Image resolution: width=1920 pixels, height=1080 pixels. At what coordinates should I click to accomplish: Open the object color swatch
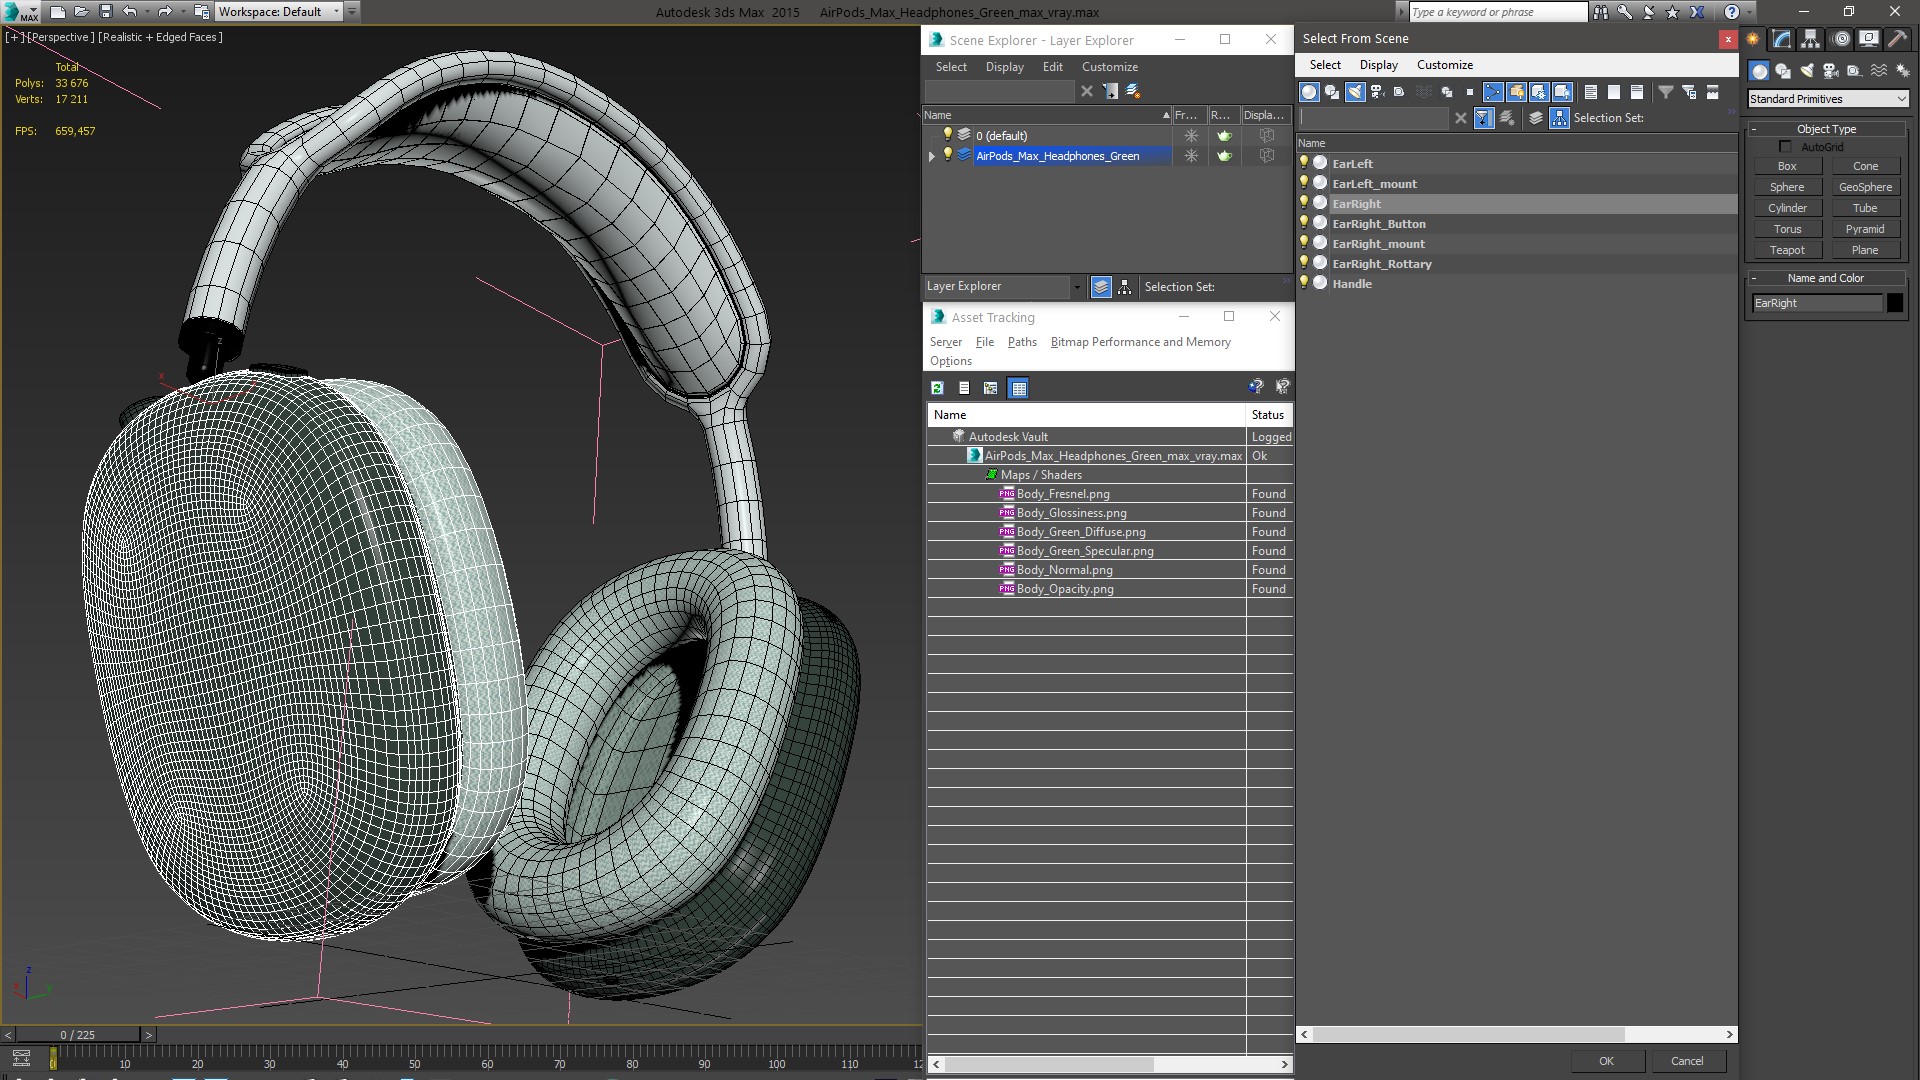[x=1895, y=303]
